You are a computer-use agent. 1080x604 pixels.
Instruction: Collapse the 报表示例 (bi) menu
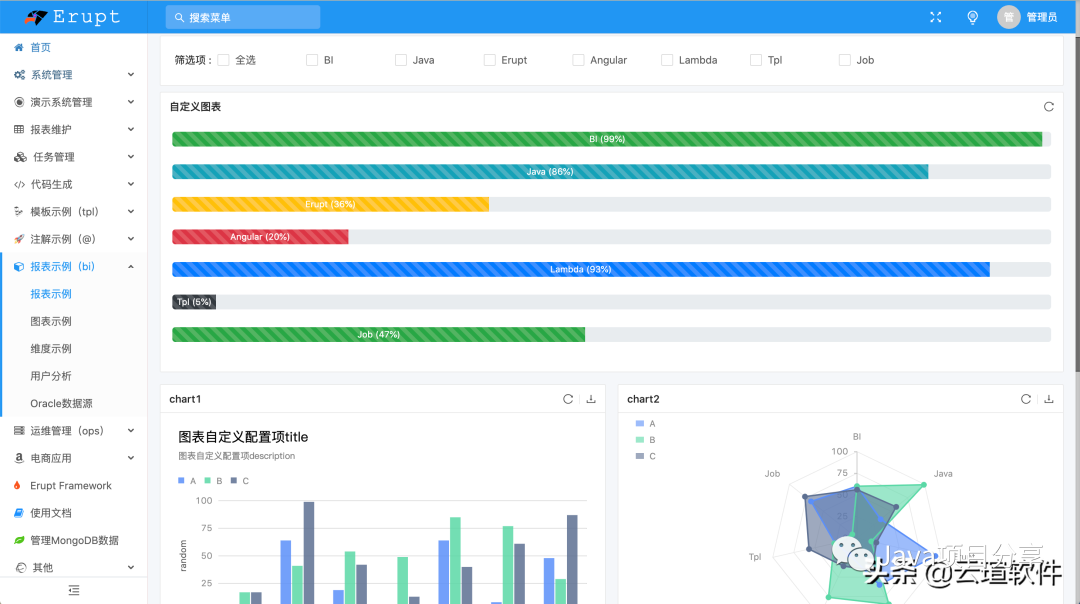(62, 266)
